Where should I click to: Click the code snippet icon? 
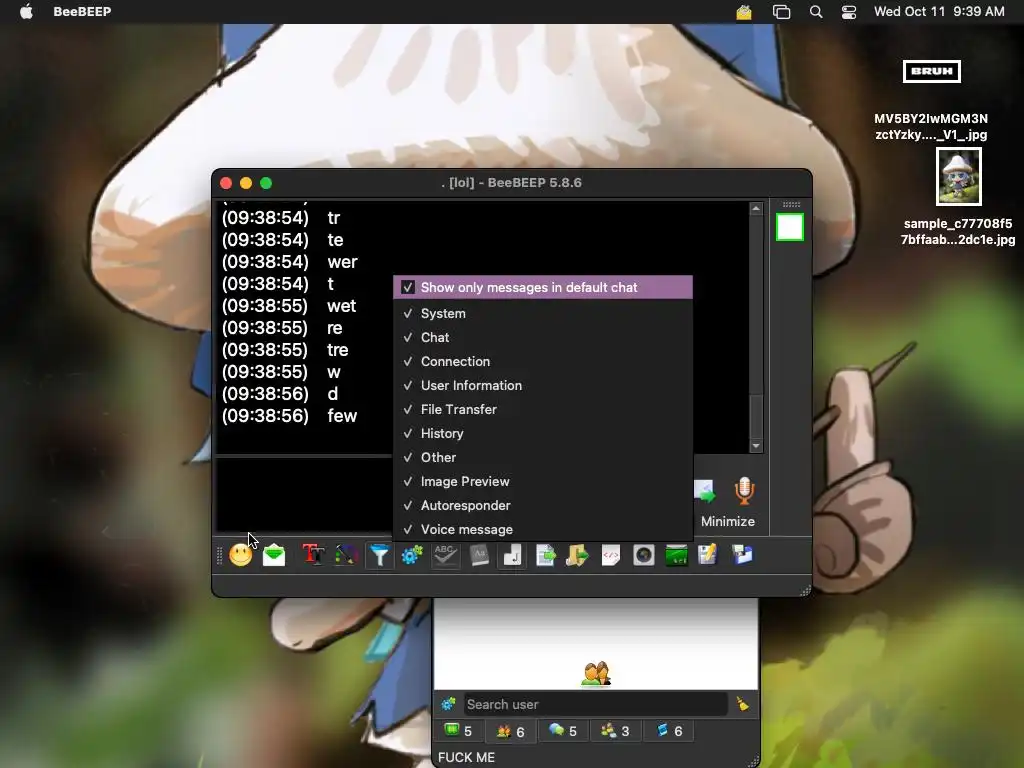(x=611, y=556)
